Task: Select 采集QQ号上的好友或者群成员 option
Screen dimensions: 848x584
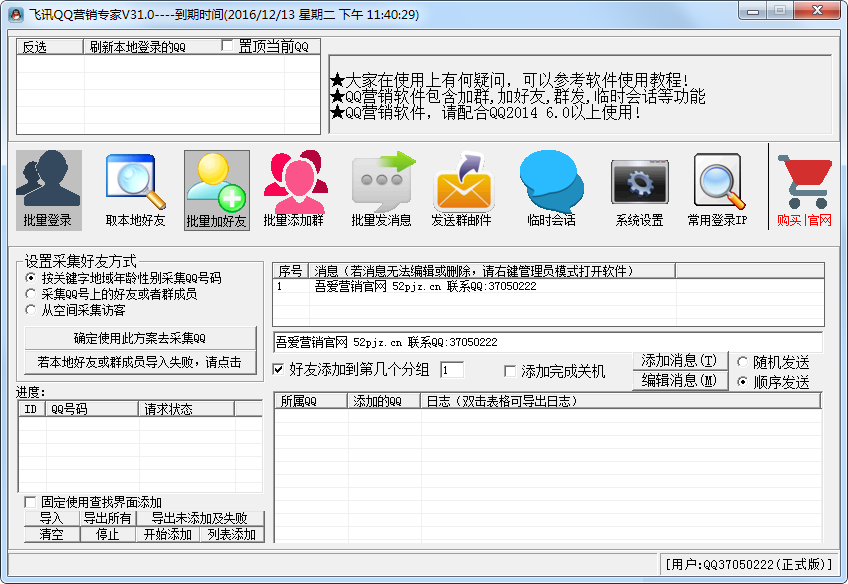Action: [x=31, y=294]
